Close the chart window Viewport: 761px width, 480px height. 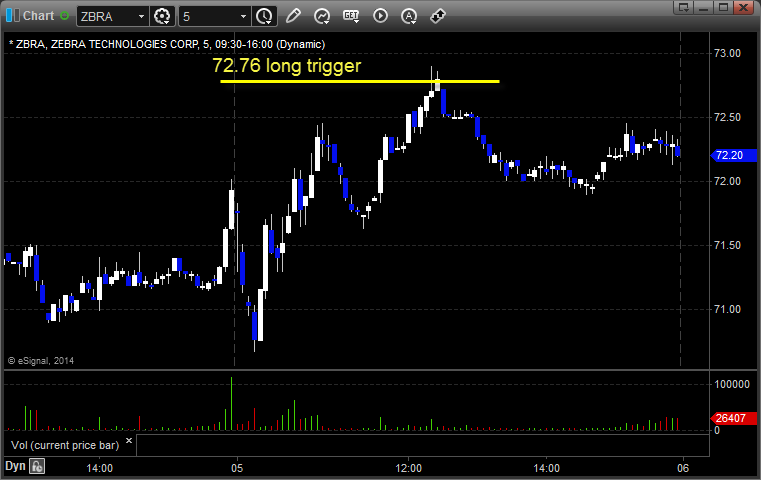pyautogui.click(x=743, y=7)
